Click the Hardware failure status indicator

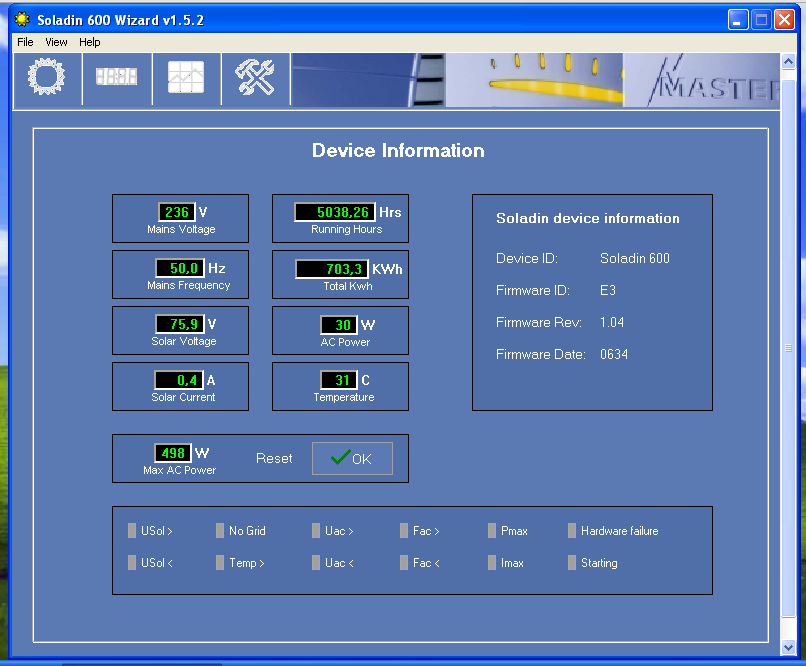pos(572,531)
